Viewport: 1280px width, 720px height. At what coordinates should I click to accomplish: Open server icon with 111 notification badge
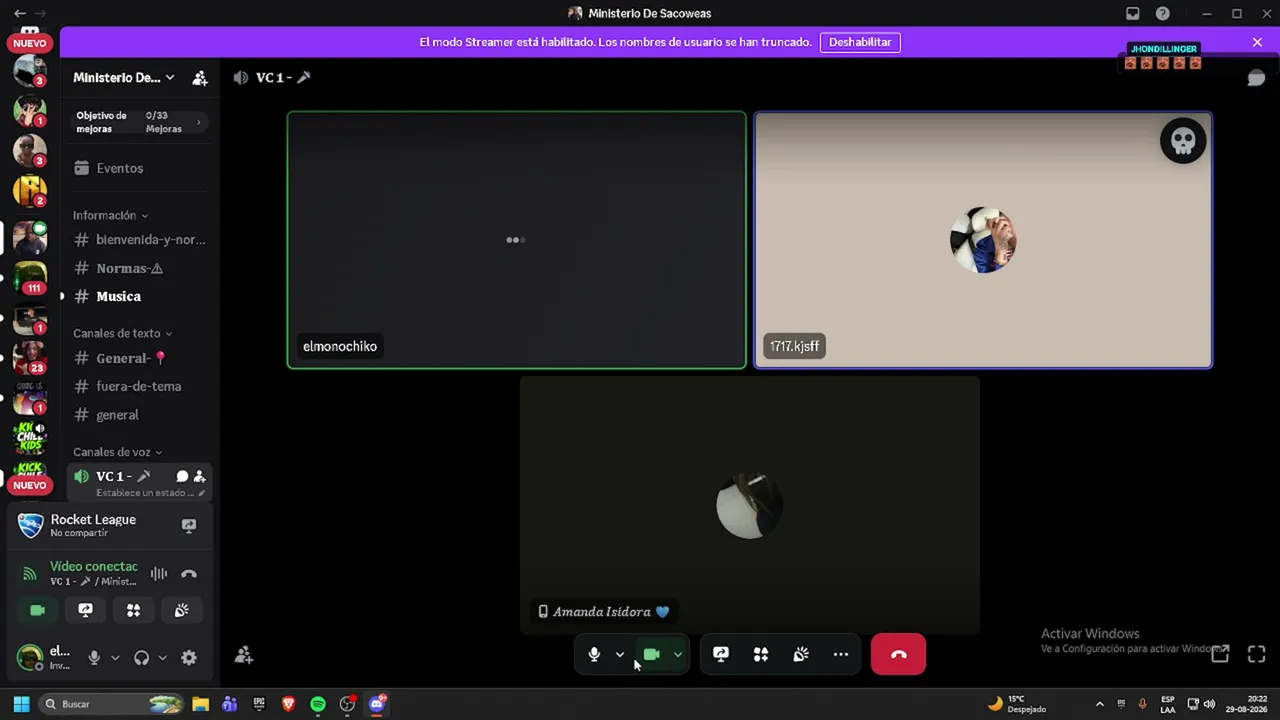(x=30, y=276)
